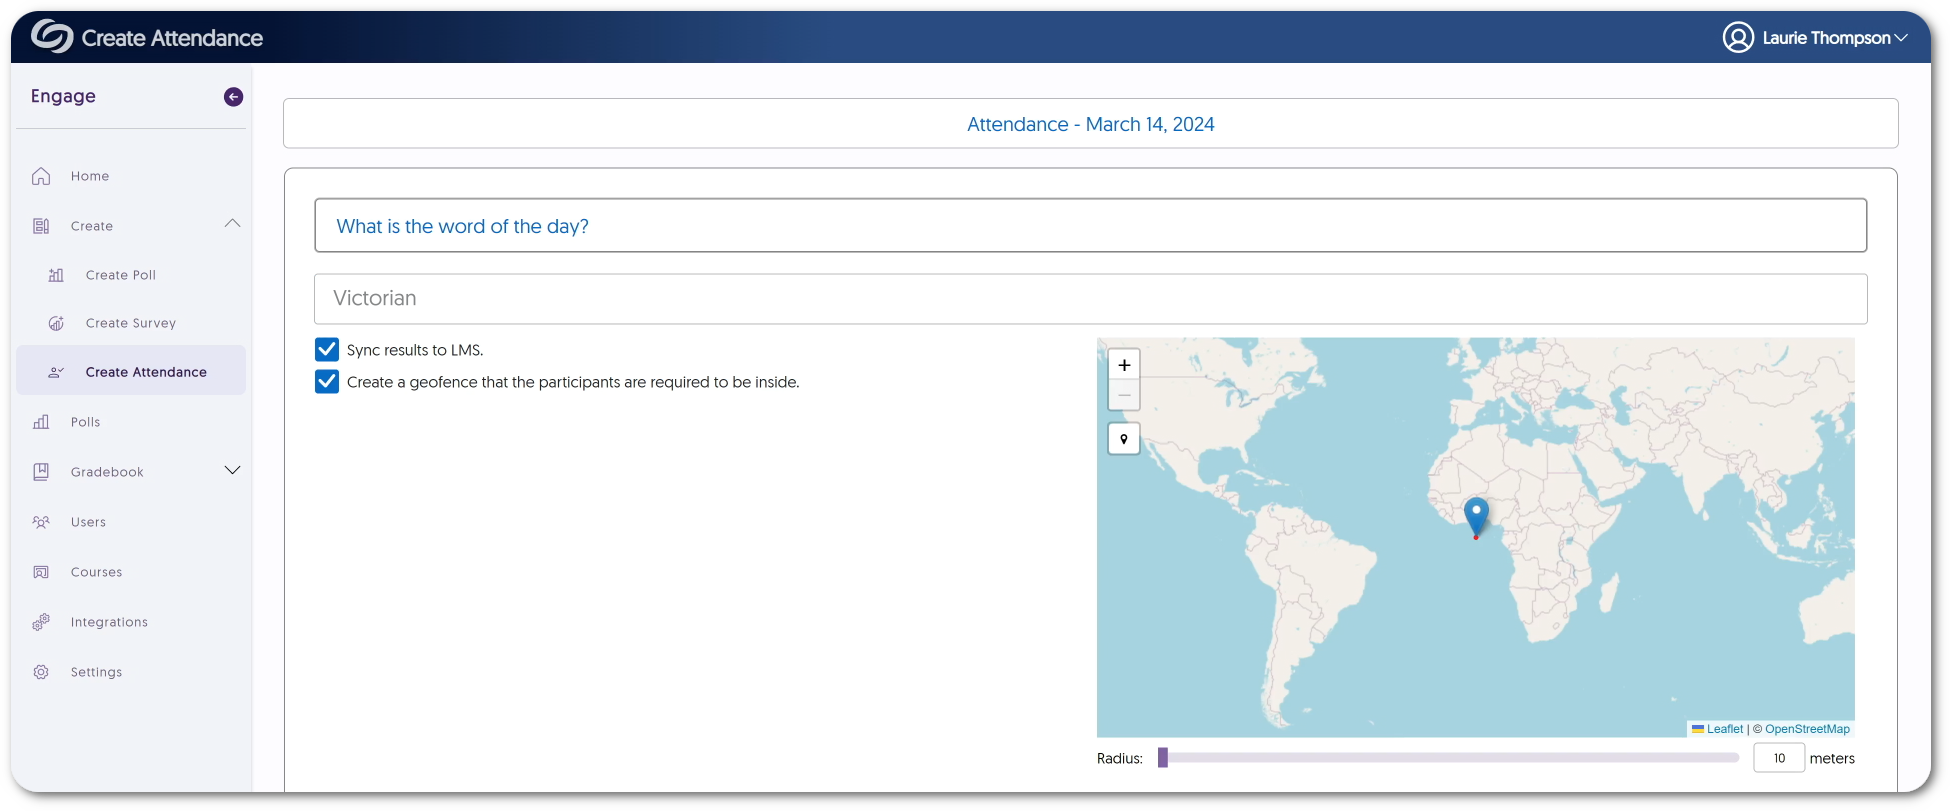
Task: Open Settings gear icon in sidebar
Action: [41, 672]
